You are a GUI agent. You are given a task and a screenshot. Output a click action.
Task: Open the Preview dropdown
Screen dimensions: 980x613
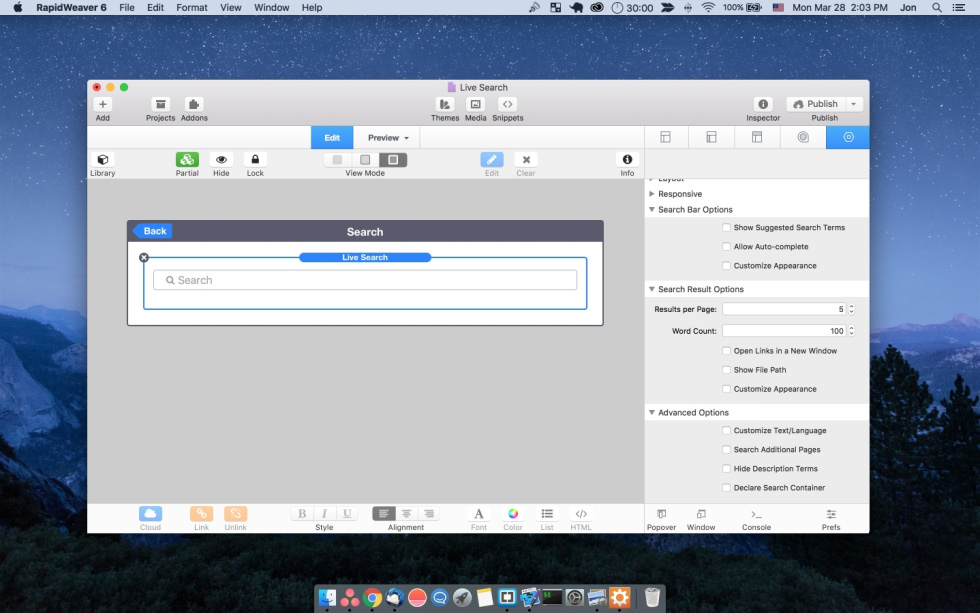388,137
